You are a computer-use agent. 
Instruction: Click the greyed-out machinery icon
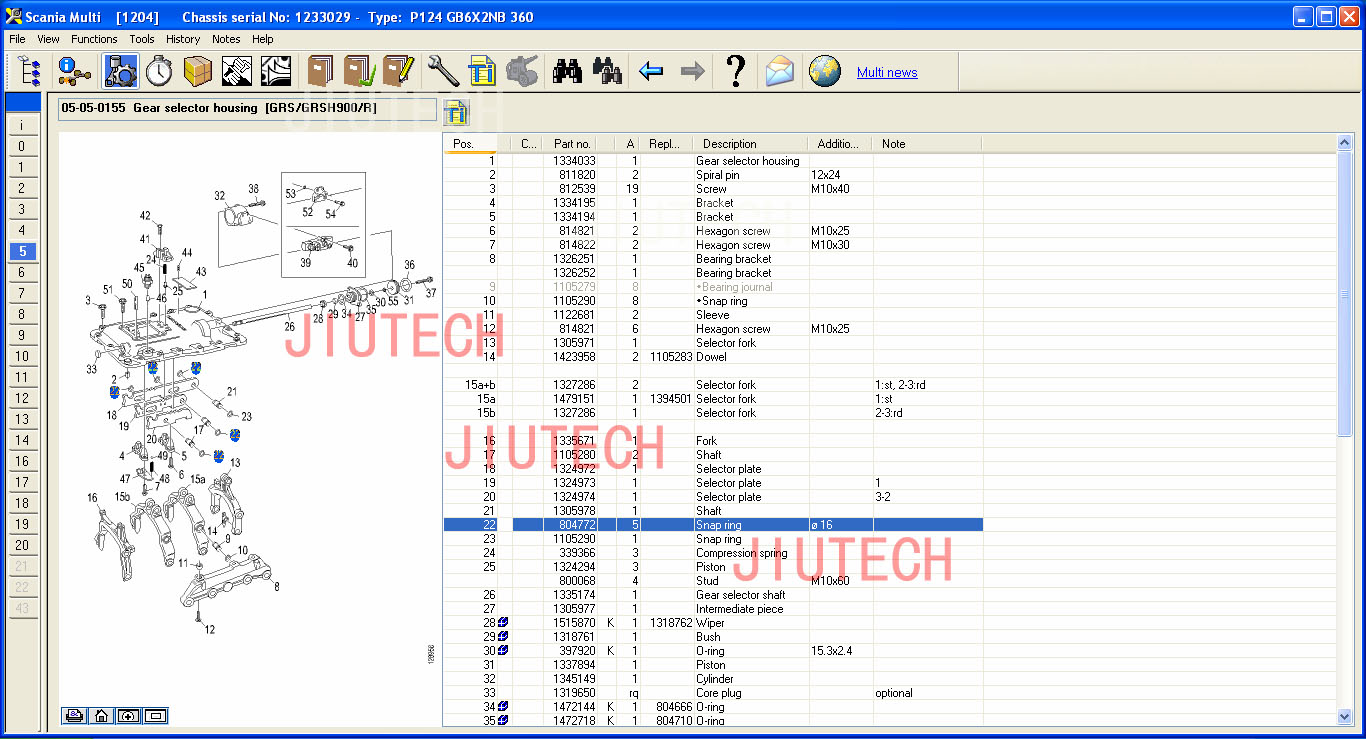click(x=522, y=71)
